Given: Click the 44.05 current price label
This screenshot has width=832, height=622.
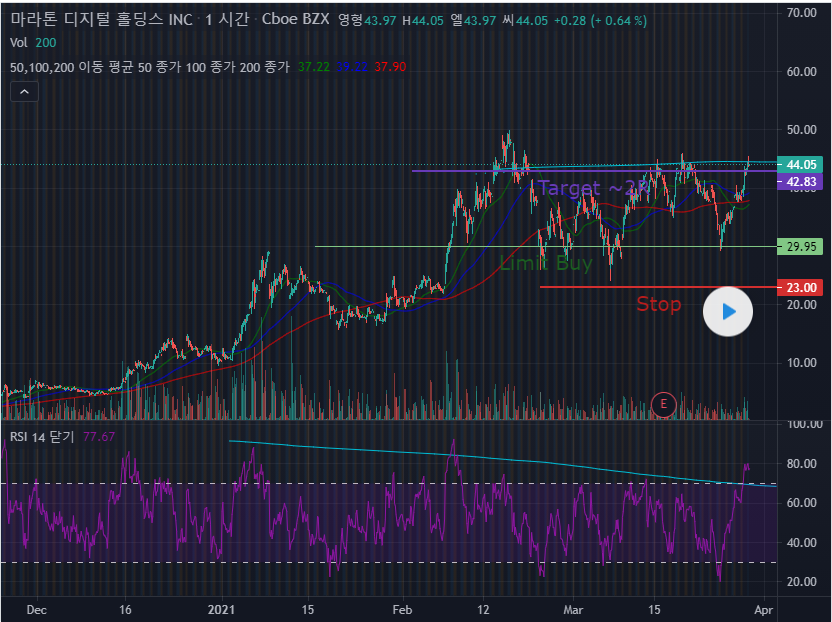Looking at the screenshot, I should pos(802,164).
